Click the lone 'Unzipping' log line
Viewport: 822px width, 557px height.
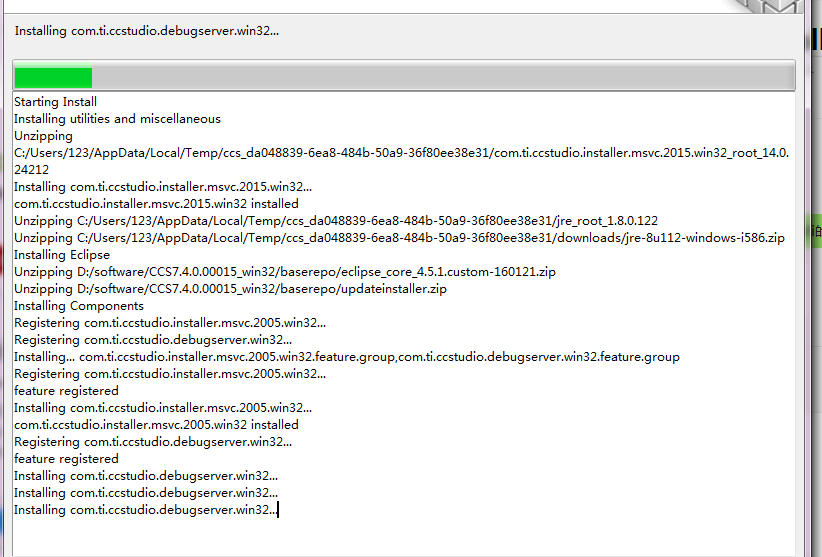click(44, 136)
